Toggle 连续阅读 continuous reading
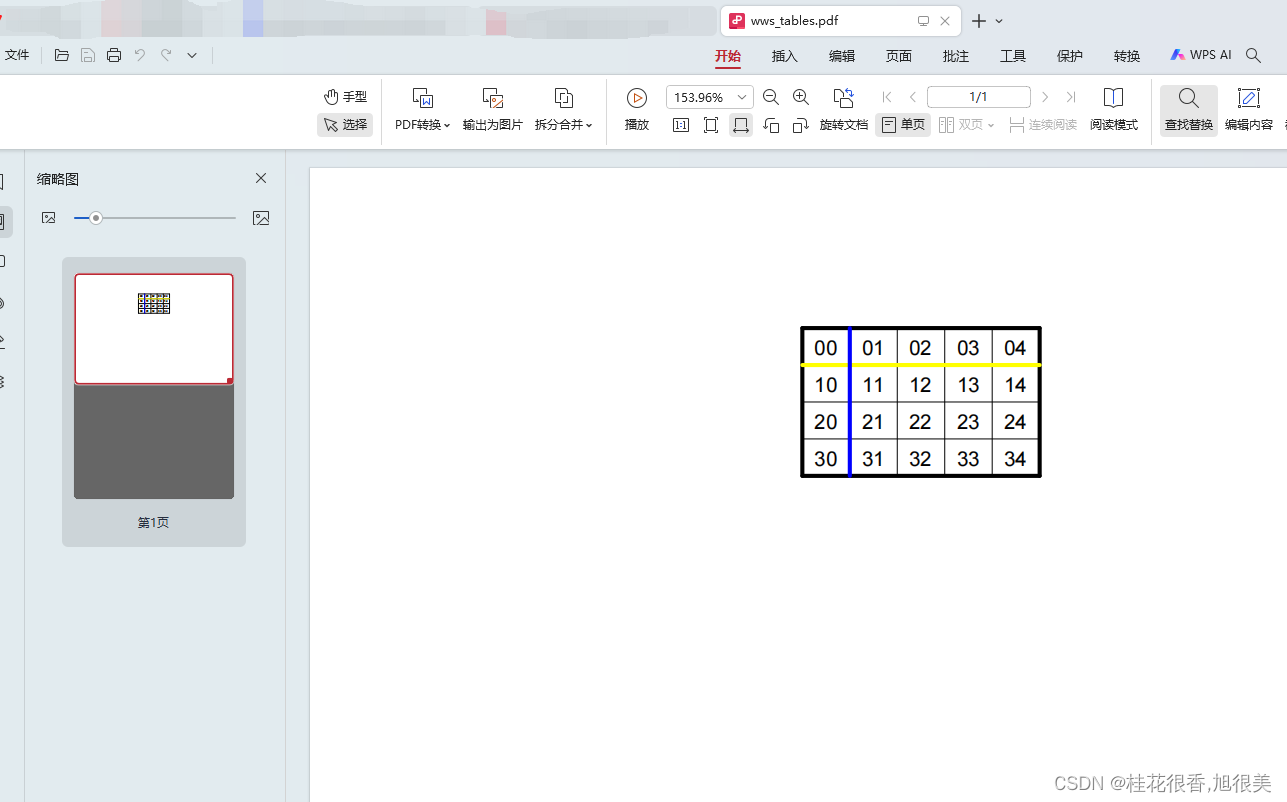The height and width of the screenshot is (802, 1287). pyautogui.click(x=1043, y=125)
